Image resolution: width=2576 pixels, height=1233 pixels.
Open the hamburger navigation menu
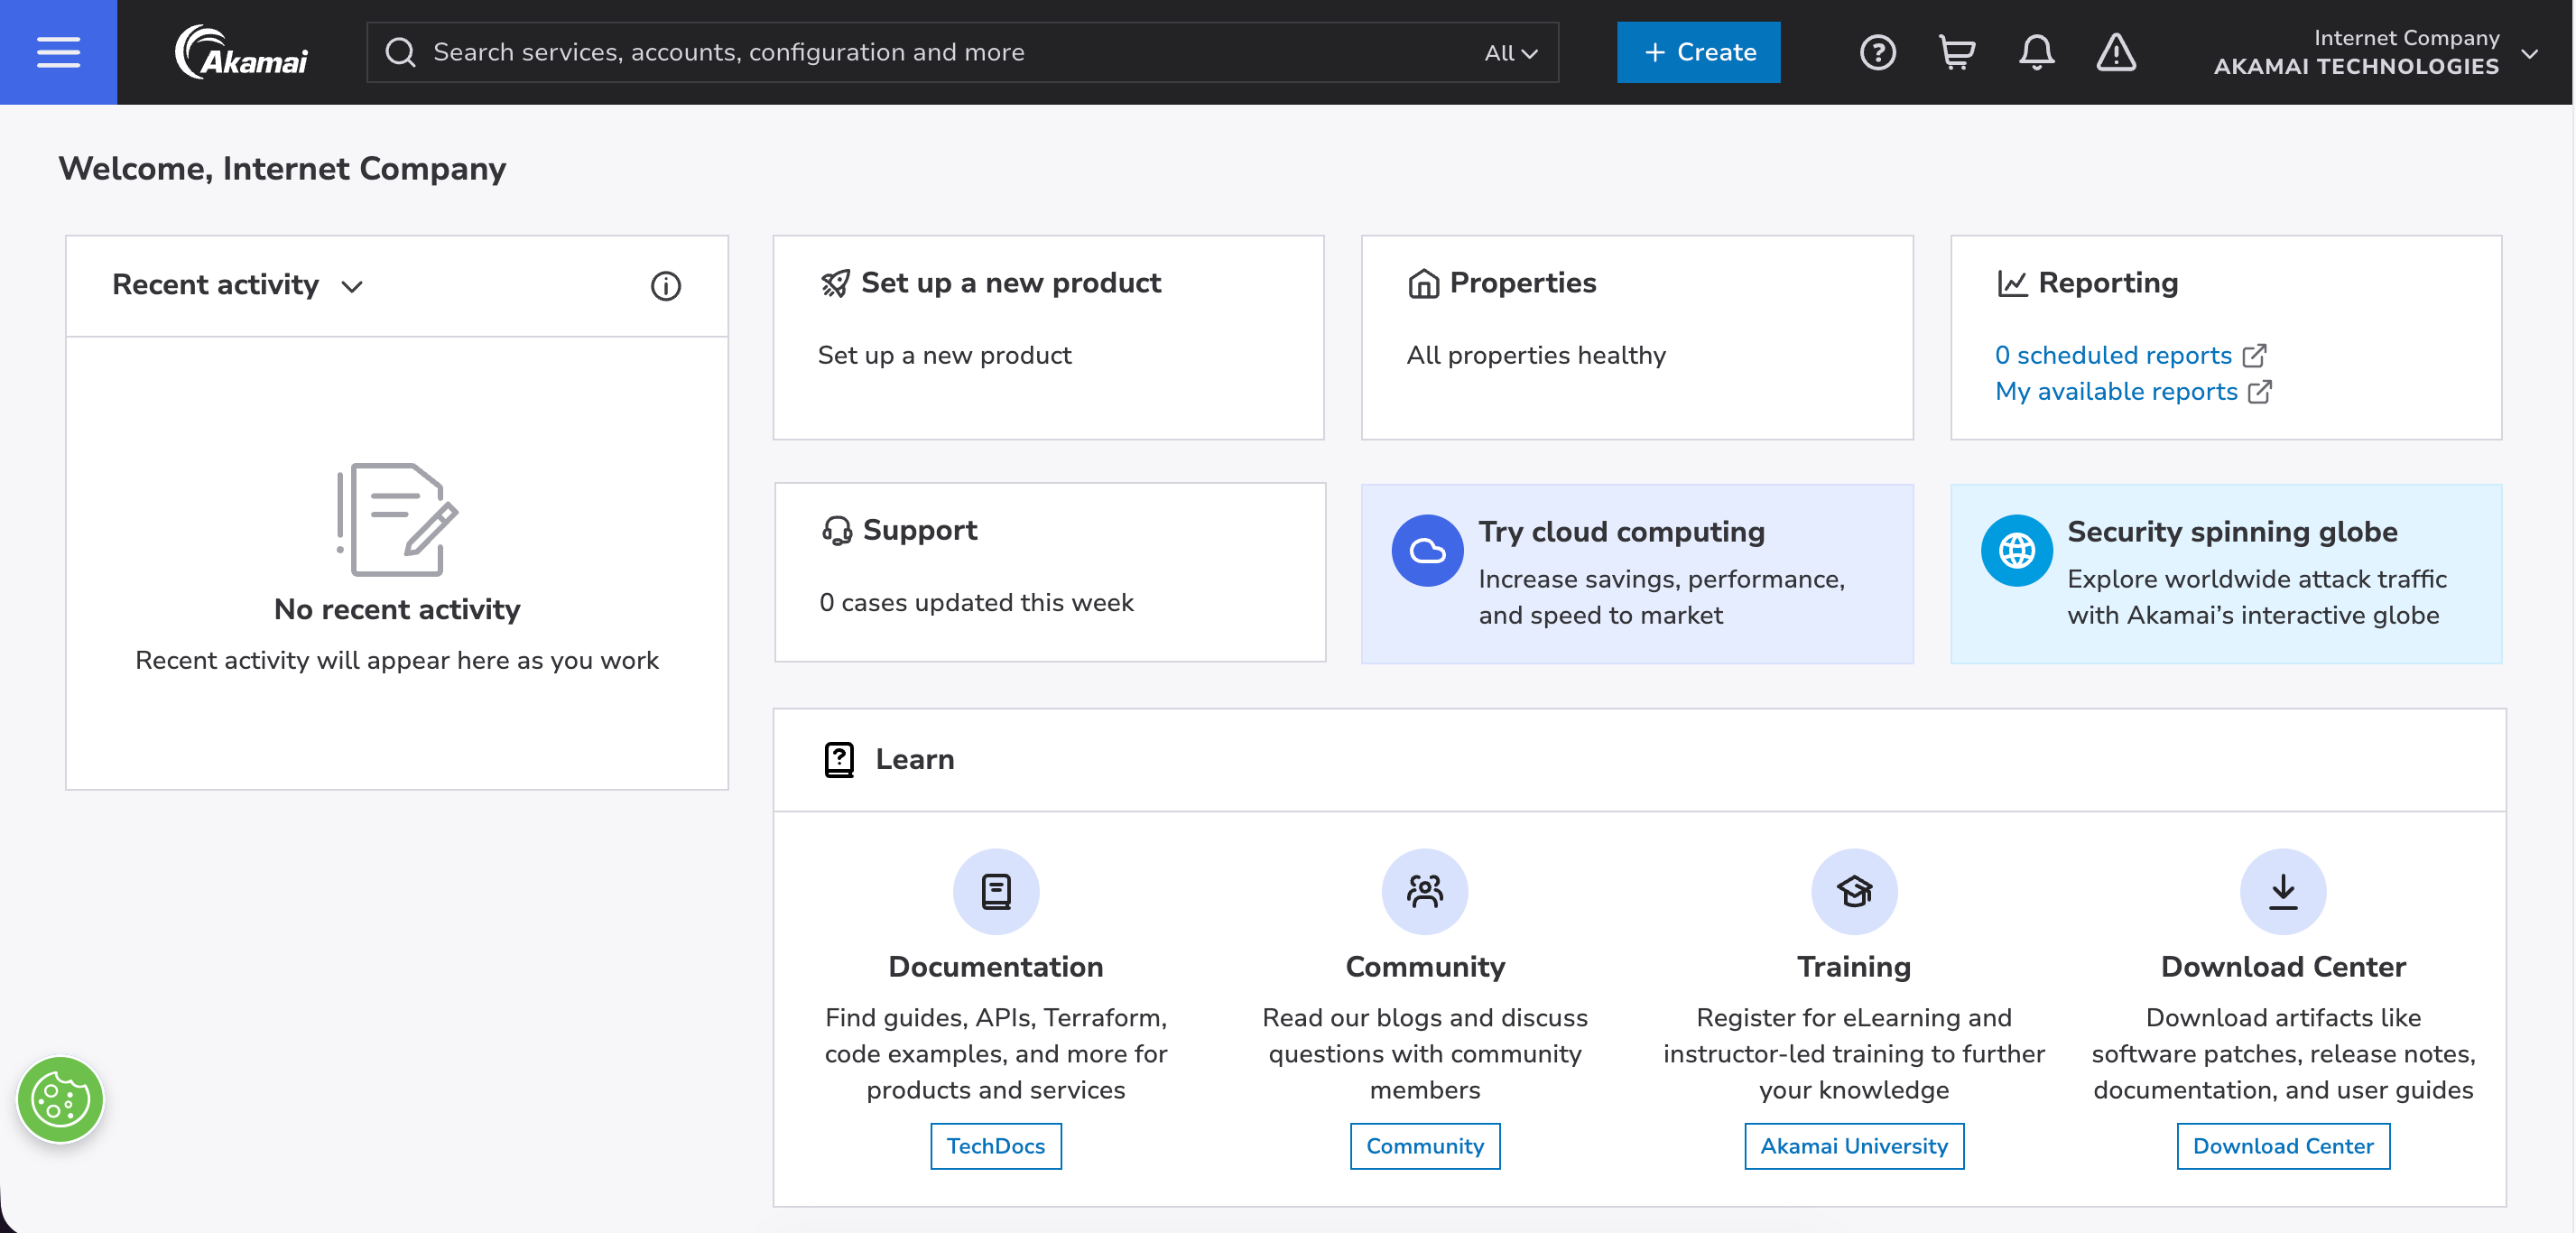58,52
